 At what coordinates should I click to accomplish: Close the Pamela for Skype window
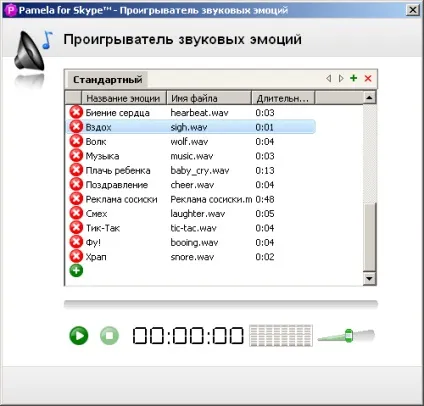(412, 10)
